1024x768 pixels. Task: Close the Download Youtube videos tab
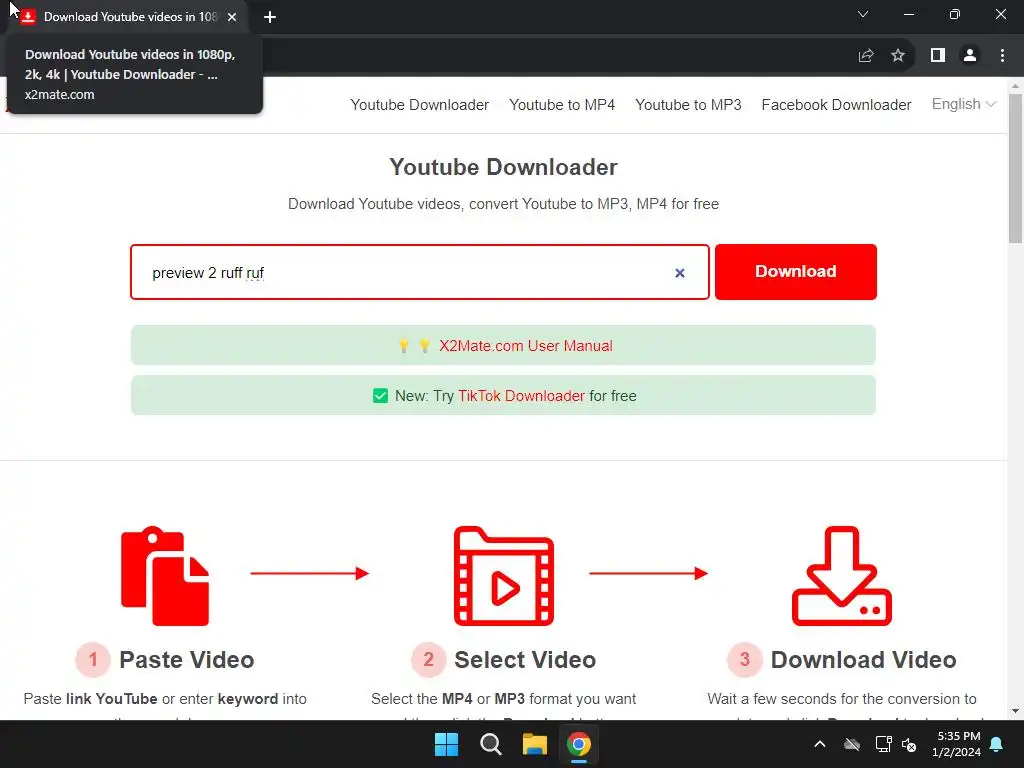coord(232,17)
